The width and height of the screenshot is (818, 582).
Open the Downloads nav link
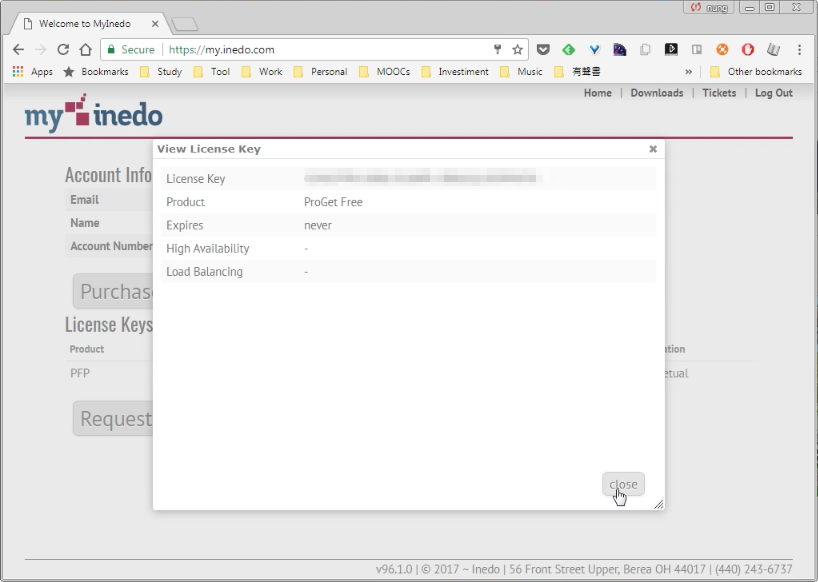[x=657, y=93]
